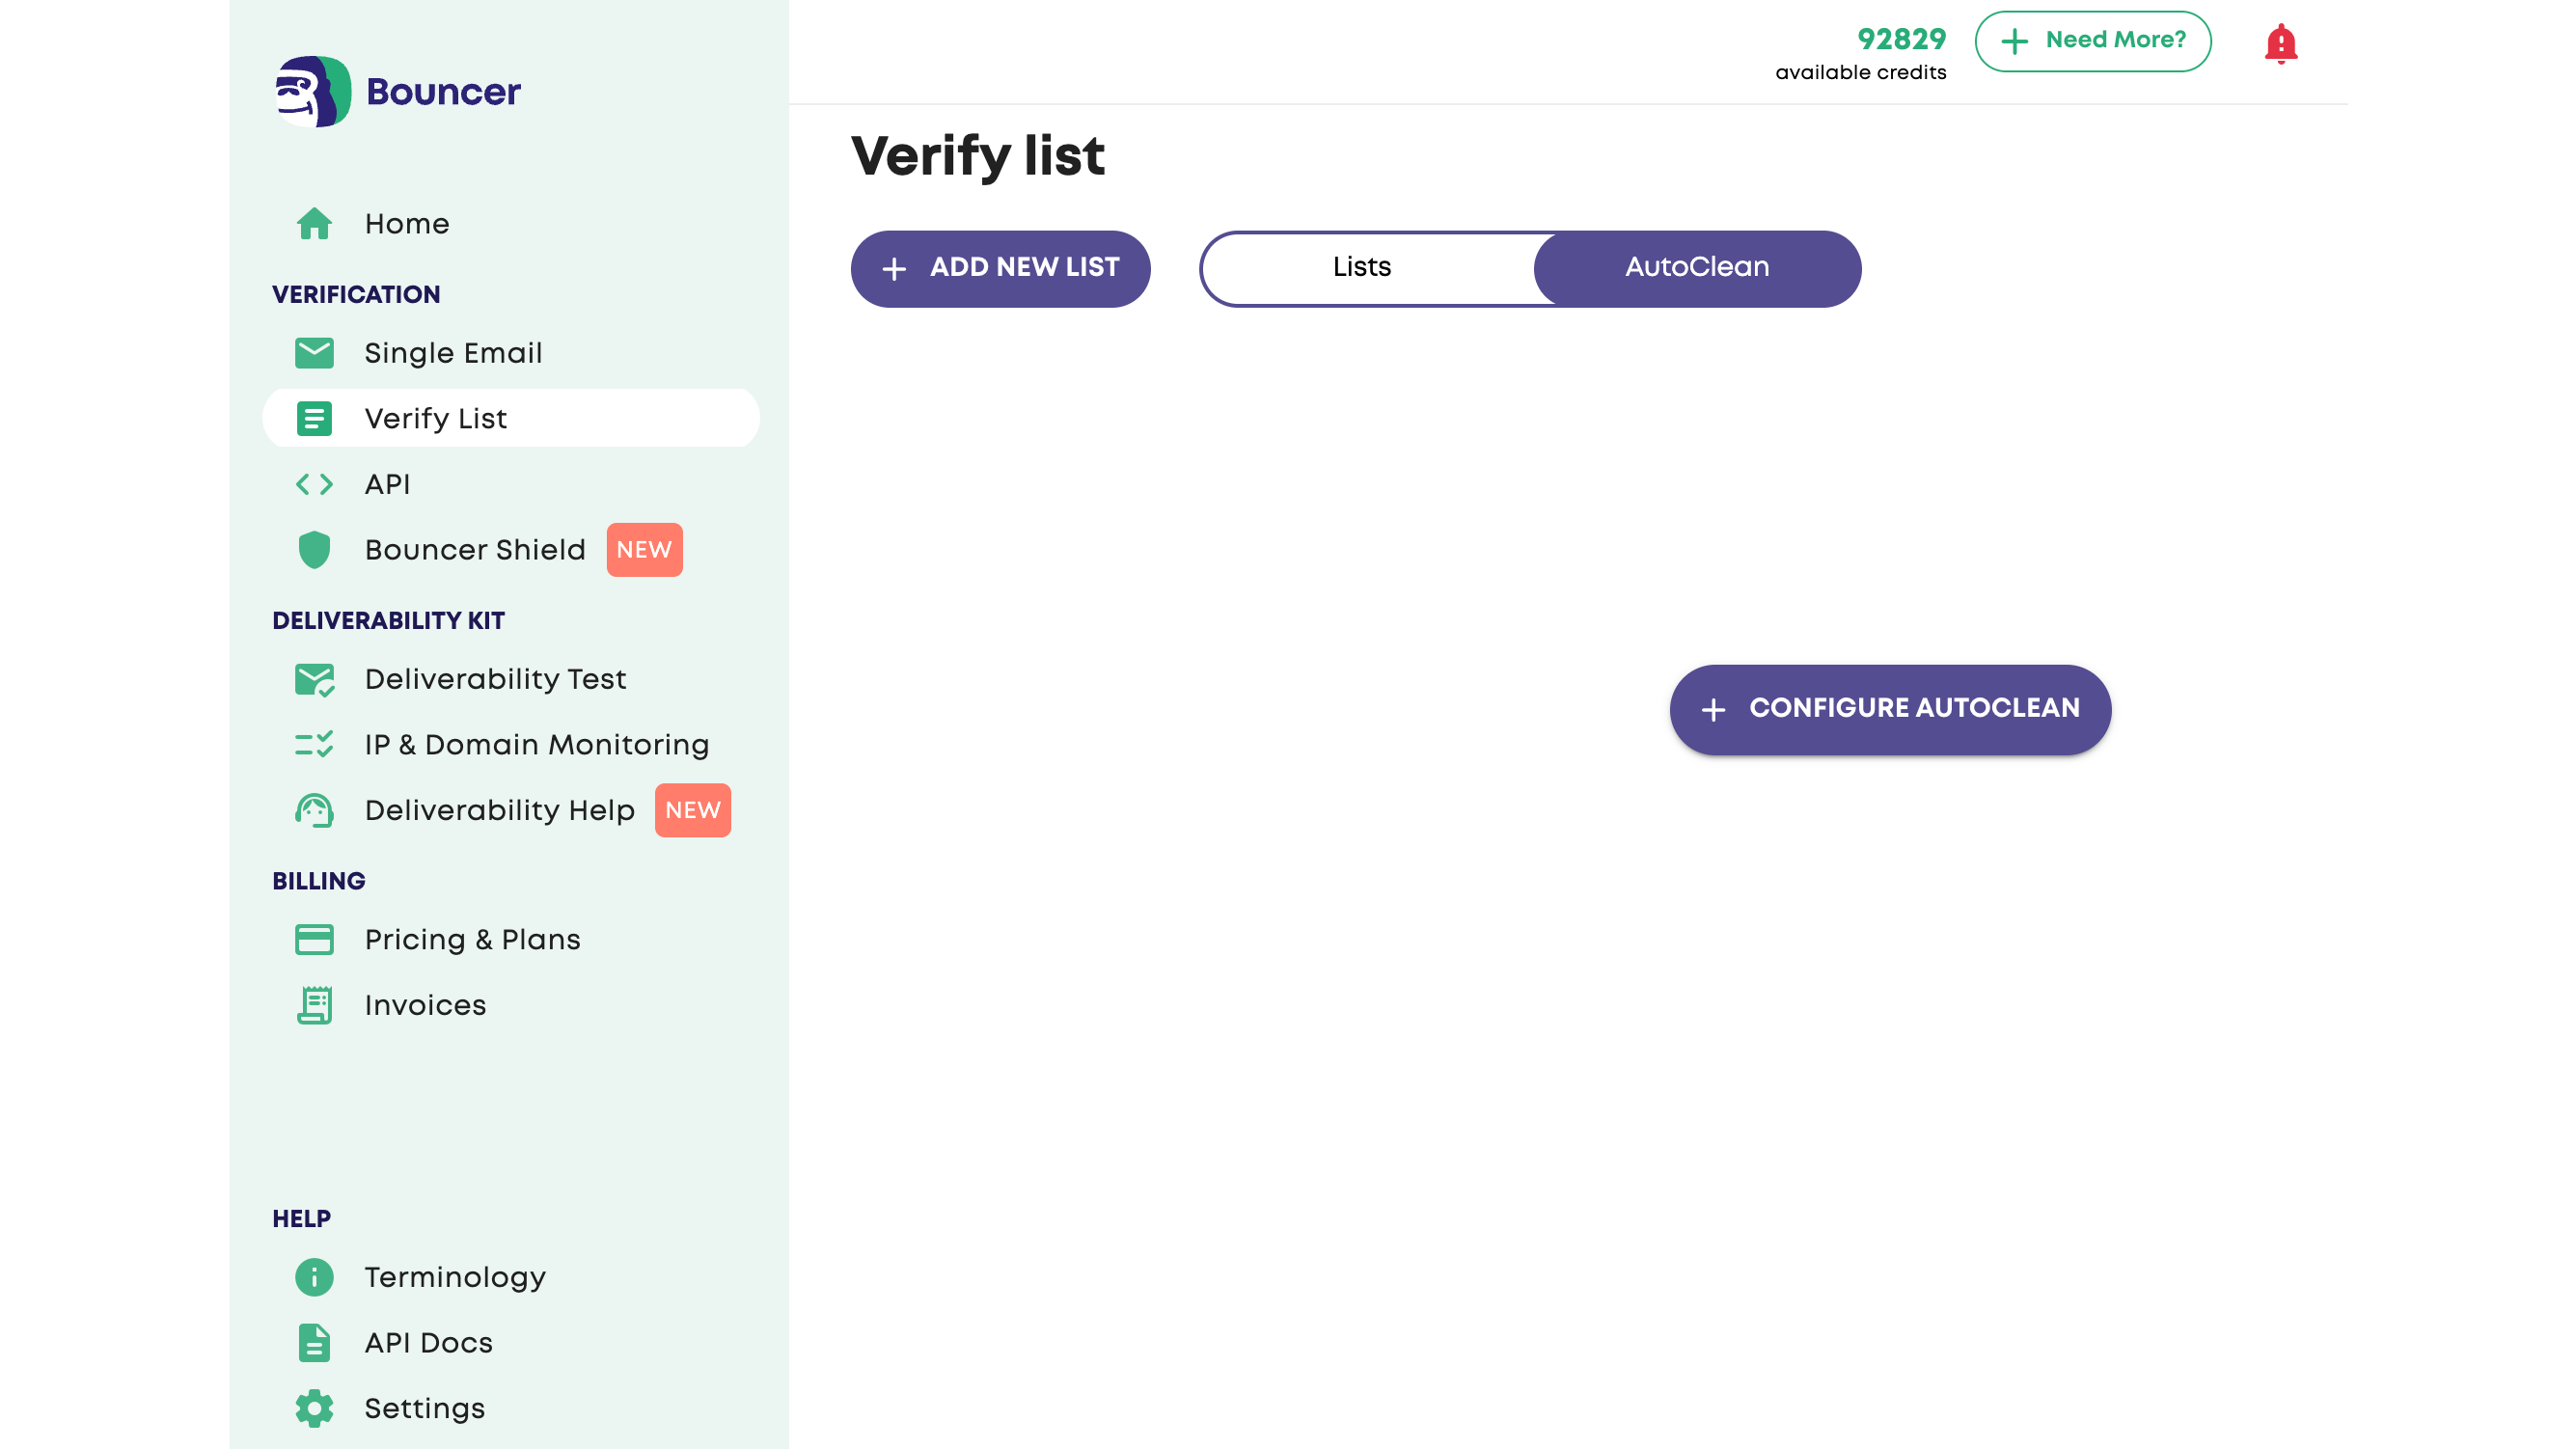Click the CONFIGURE AUTOCLEAN button
2576x1449 pixels.
[1889, 709]
